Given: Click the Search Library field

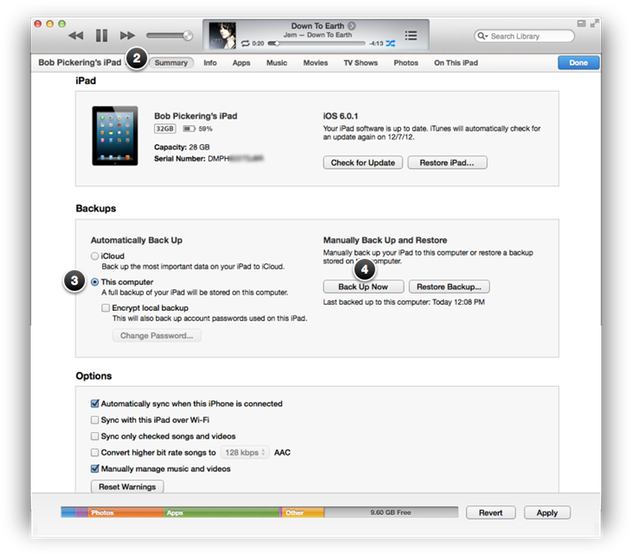Looking at the screenshot, I should pos(524,36).
